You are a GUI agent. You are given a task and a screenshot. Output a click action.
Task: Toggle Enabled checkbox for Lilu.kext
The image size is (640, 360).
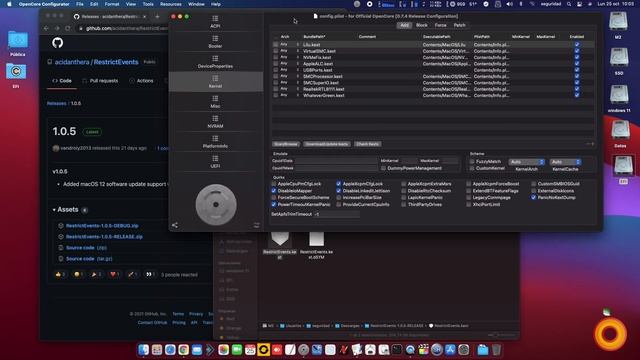tap(577, 44)
